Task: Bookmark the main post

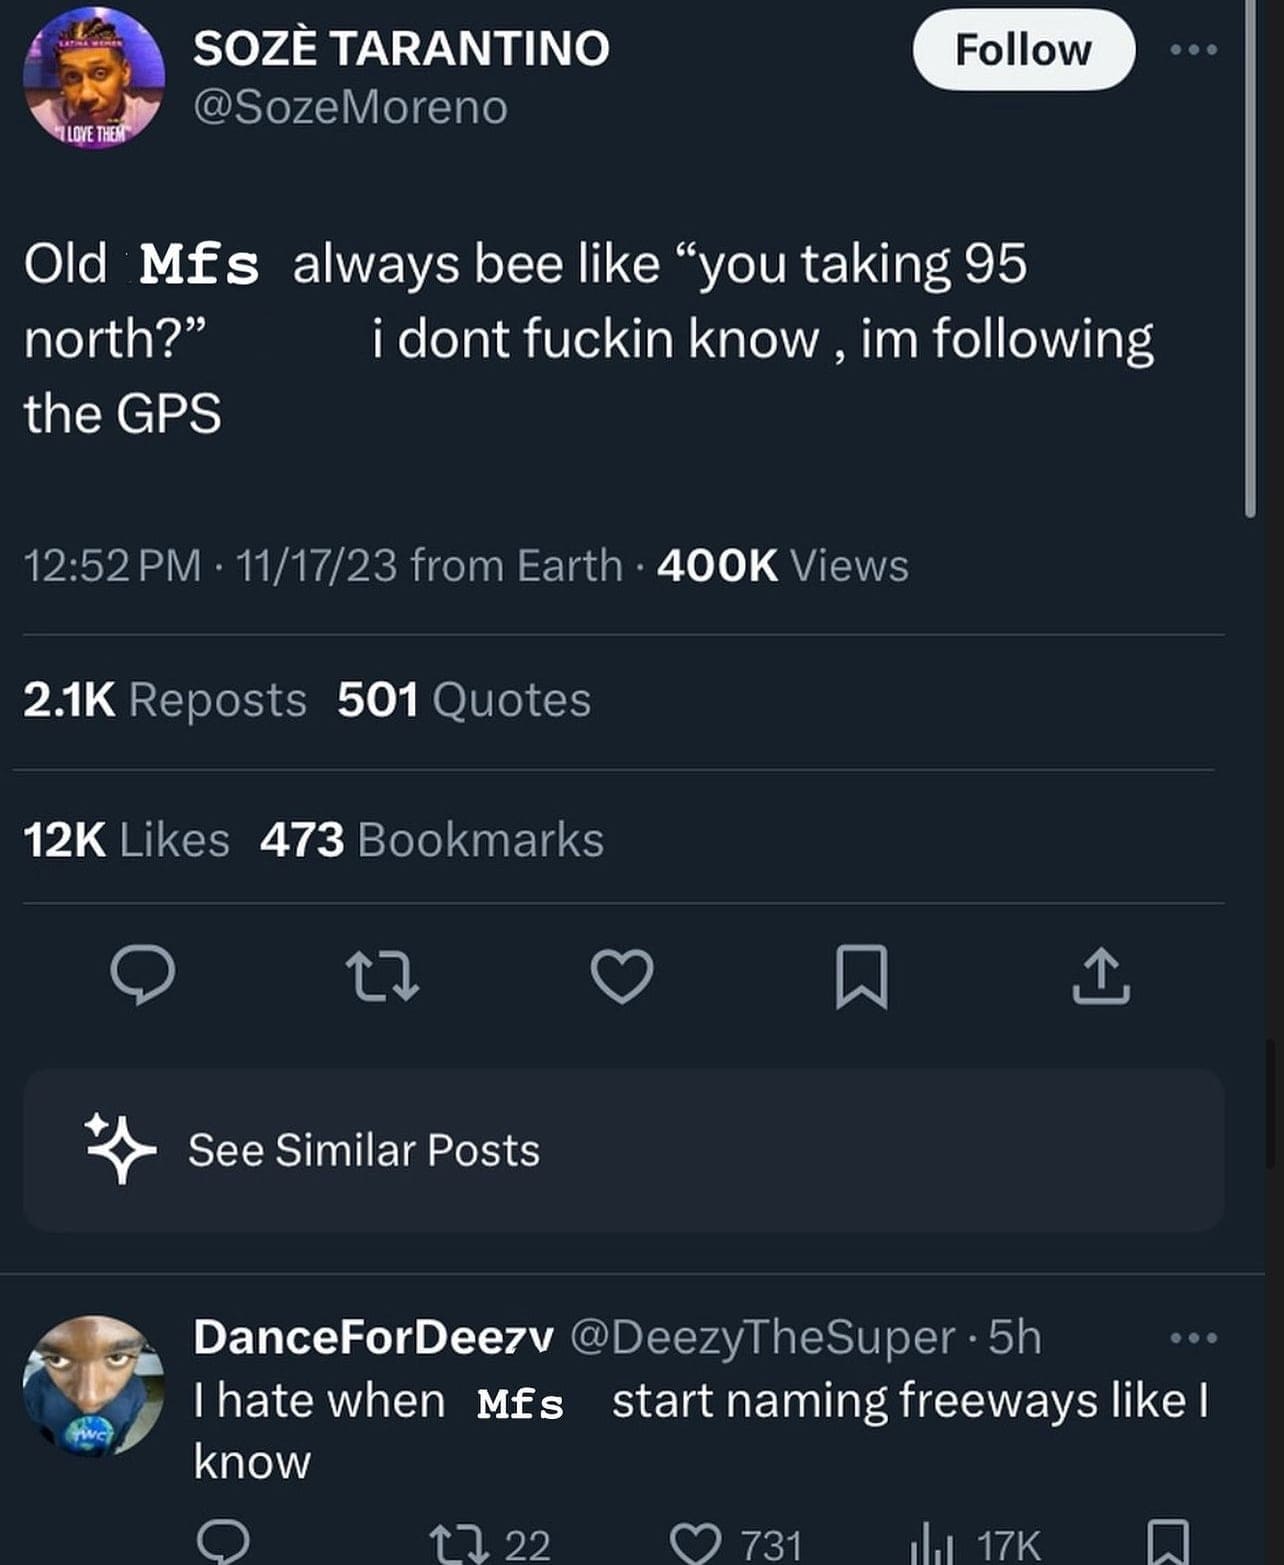Action: [x=861, y=975]
